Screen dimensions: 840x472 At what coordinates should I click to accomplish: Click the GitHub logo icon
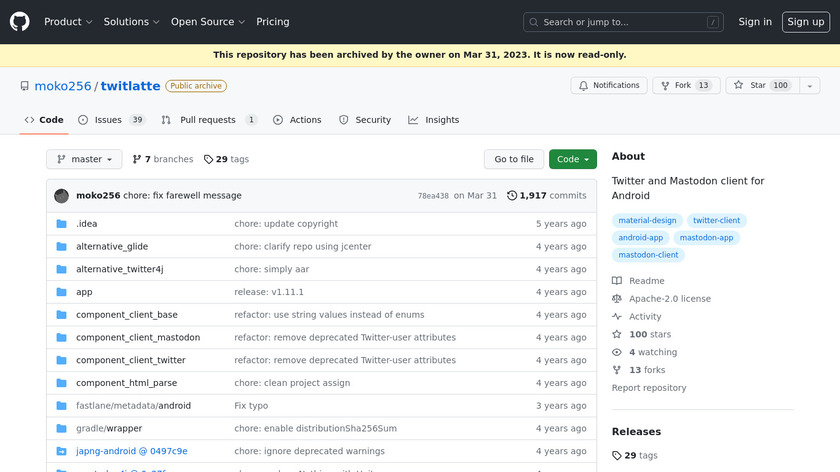coord(20,21)
